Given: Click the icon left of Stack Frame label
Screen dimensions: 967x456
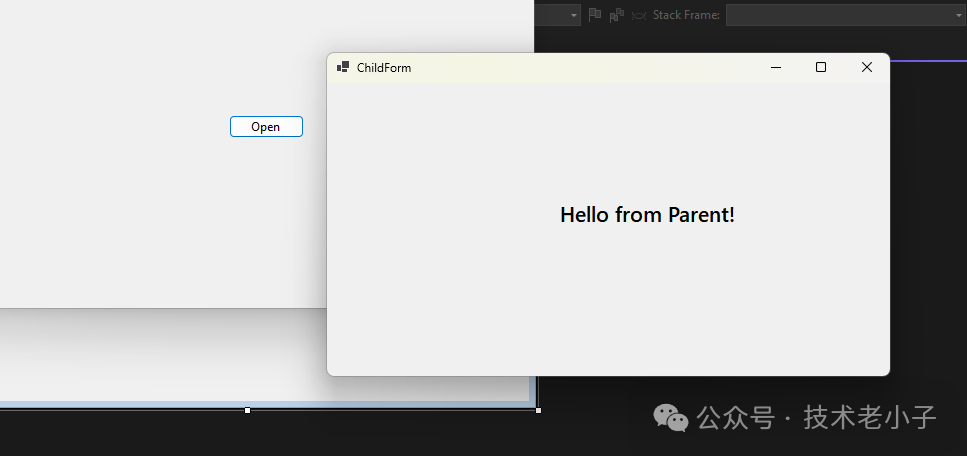Looking at the screenshot, I should 638,15.
